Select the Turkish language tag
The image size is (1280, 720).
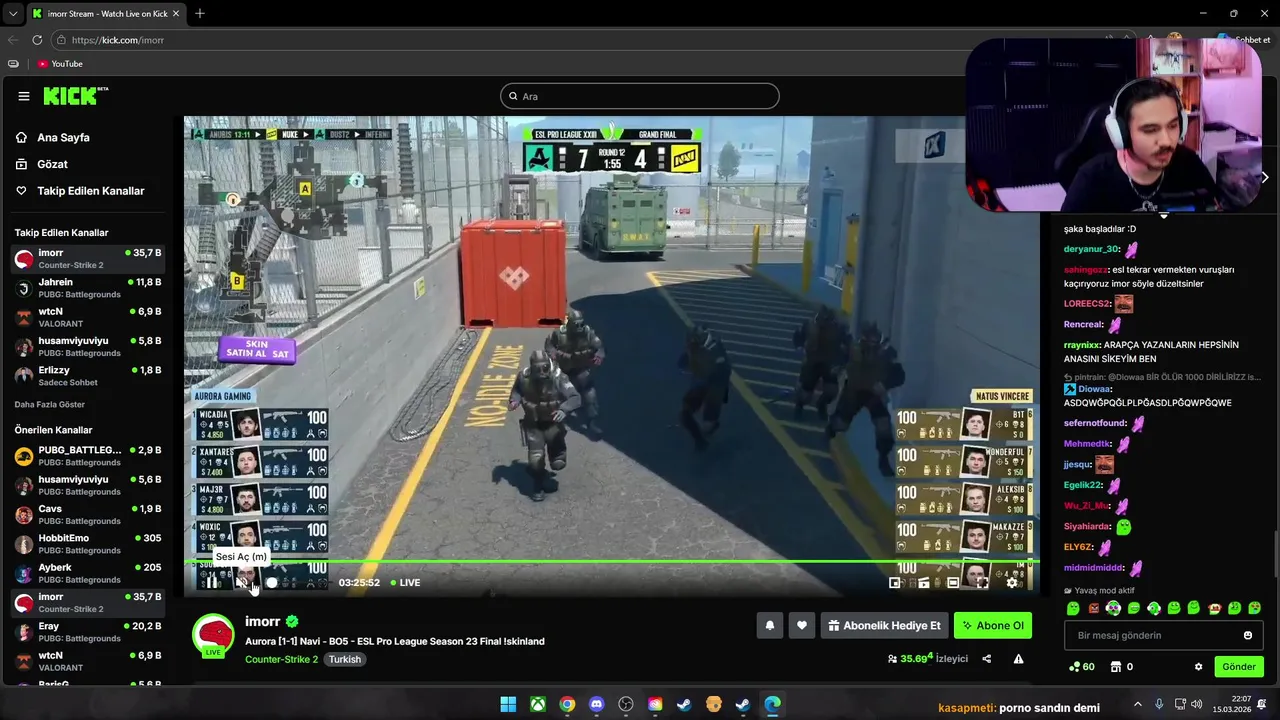point(345,659)
